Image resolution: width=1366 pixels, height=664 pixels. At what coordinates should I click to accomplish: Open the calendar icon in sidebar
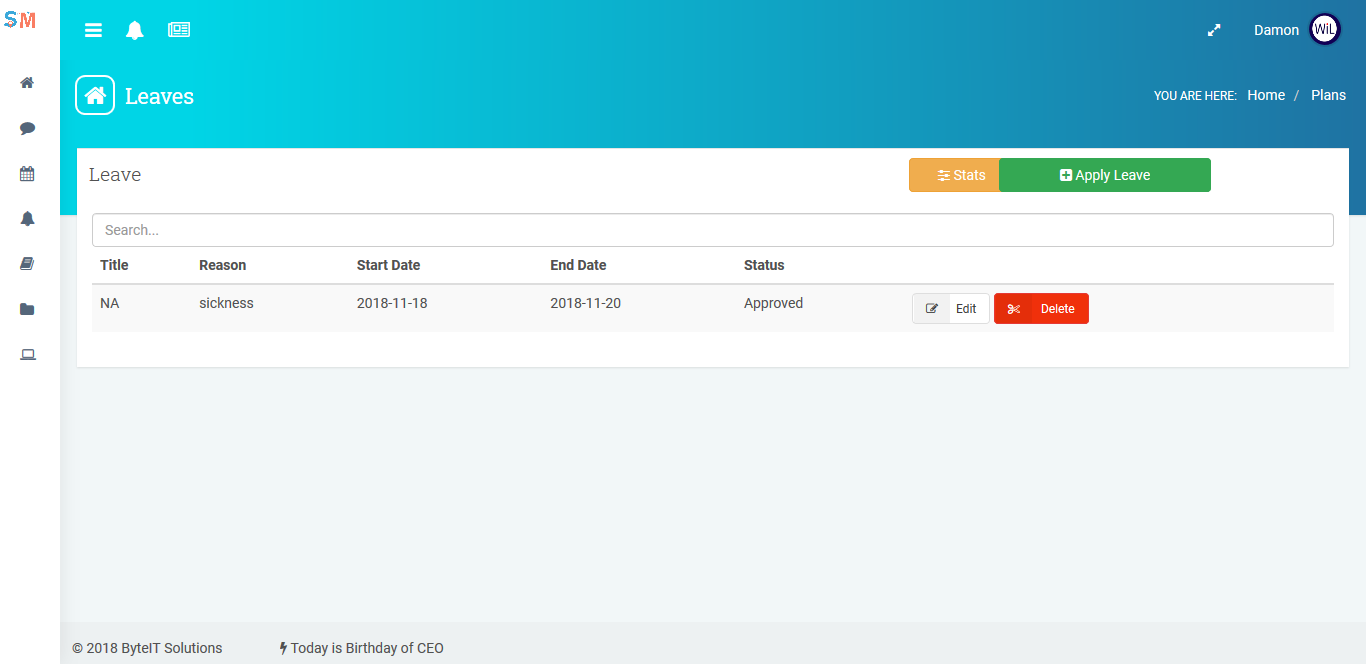(x=28, y=174)
